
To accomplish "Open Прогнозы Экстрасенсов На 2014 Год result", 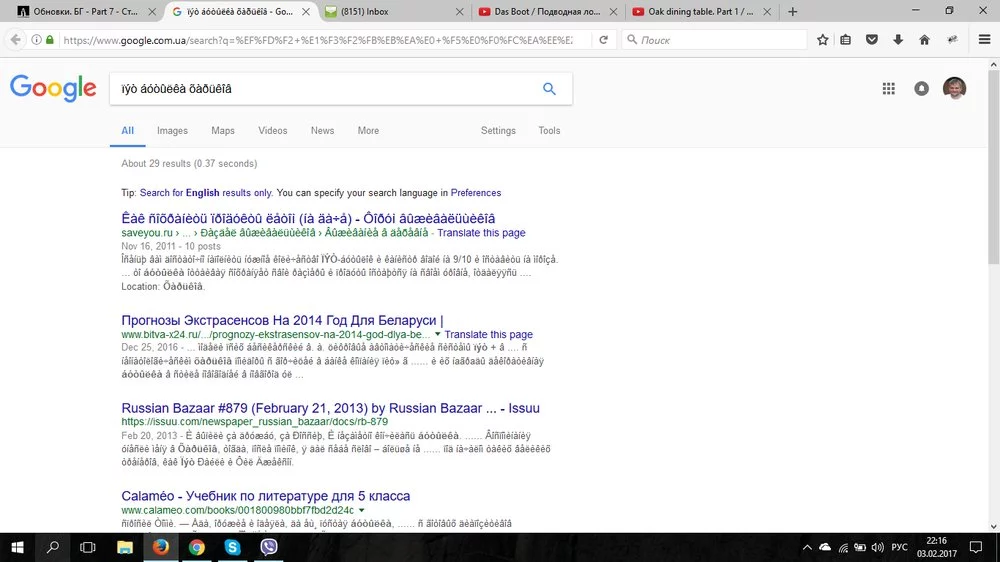I will (282, 320).
